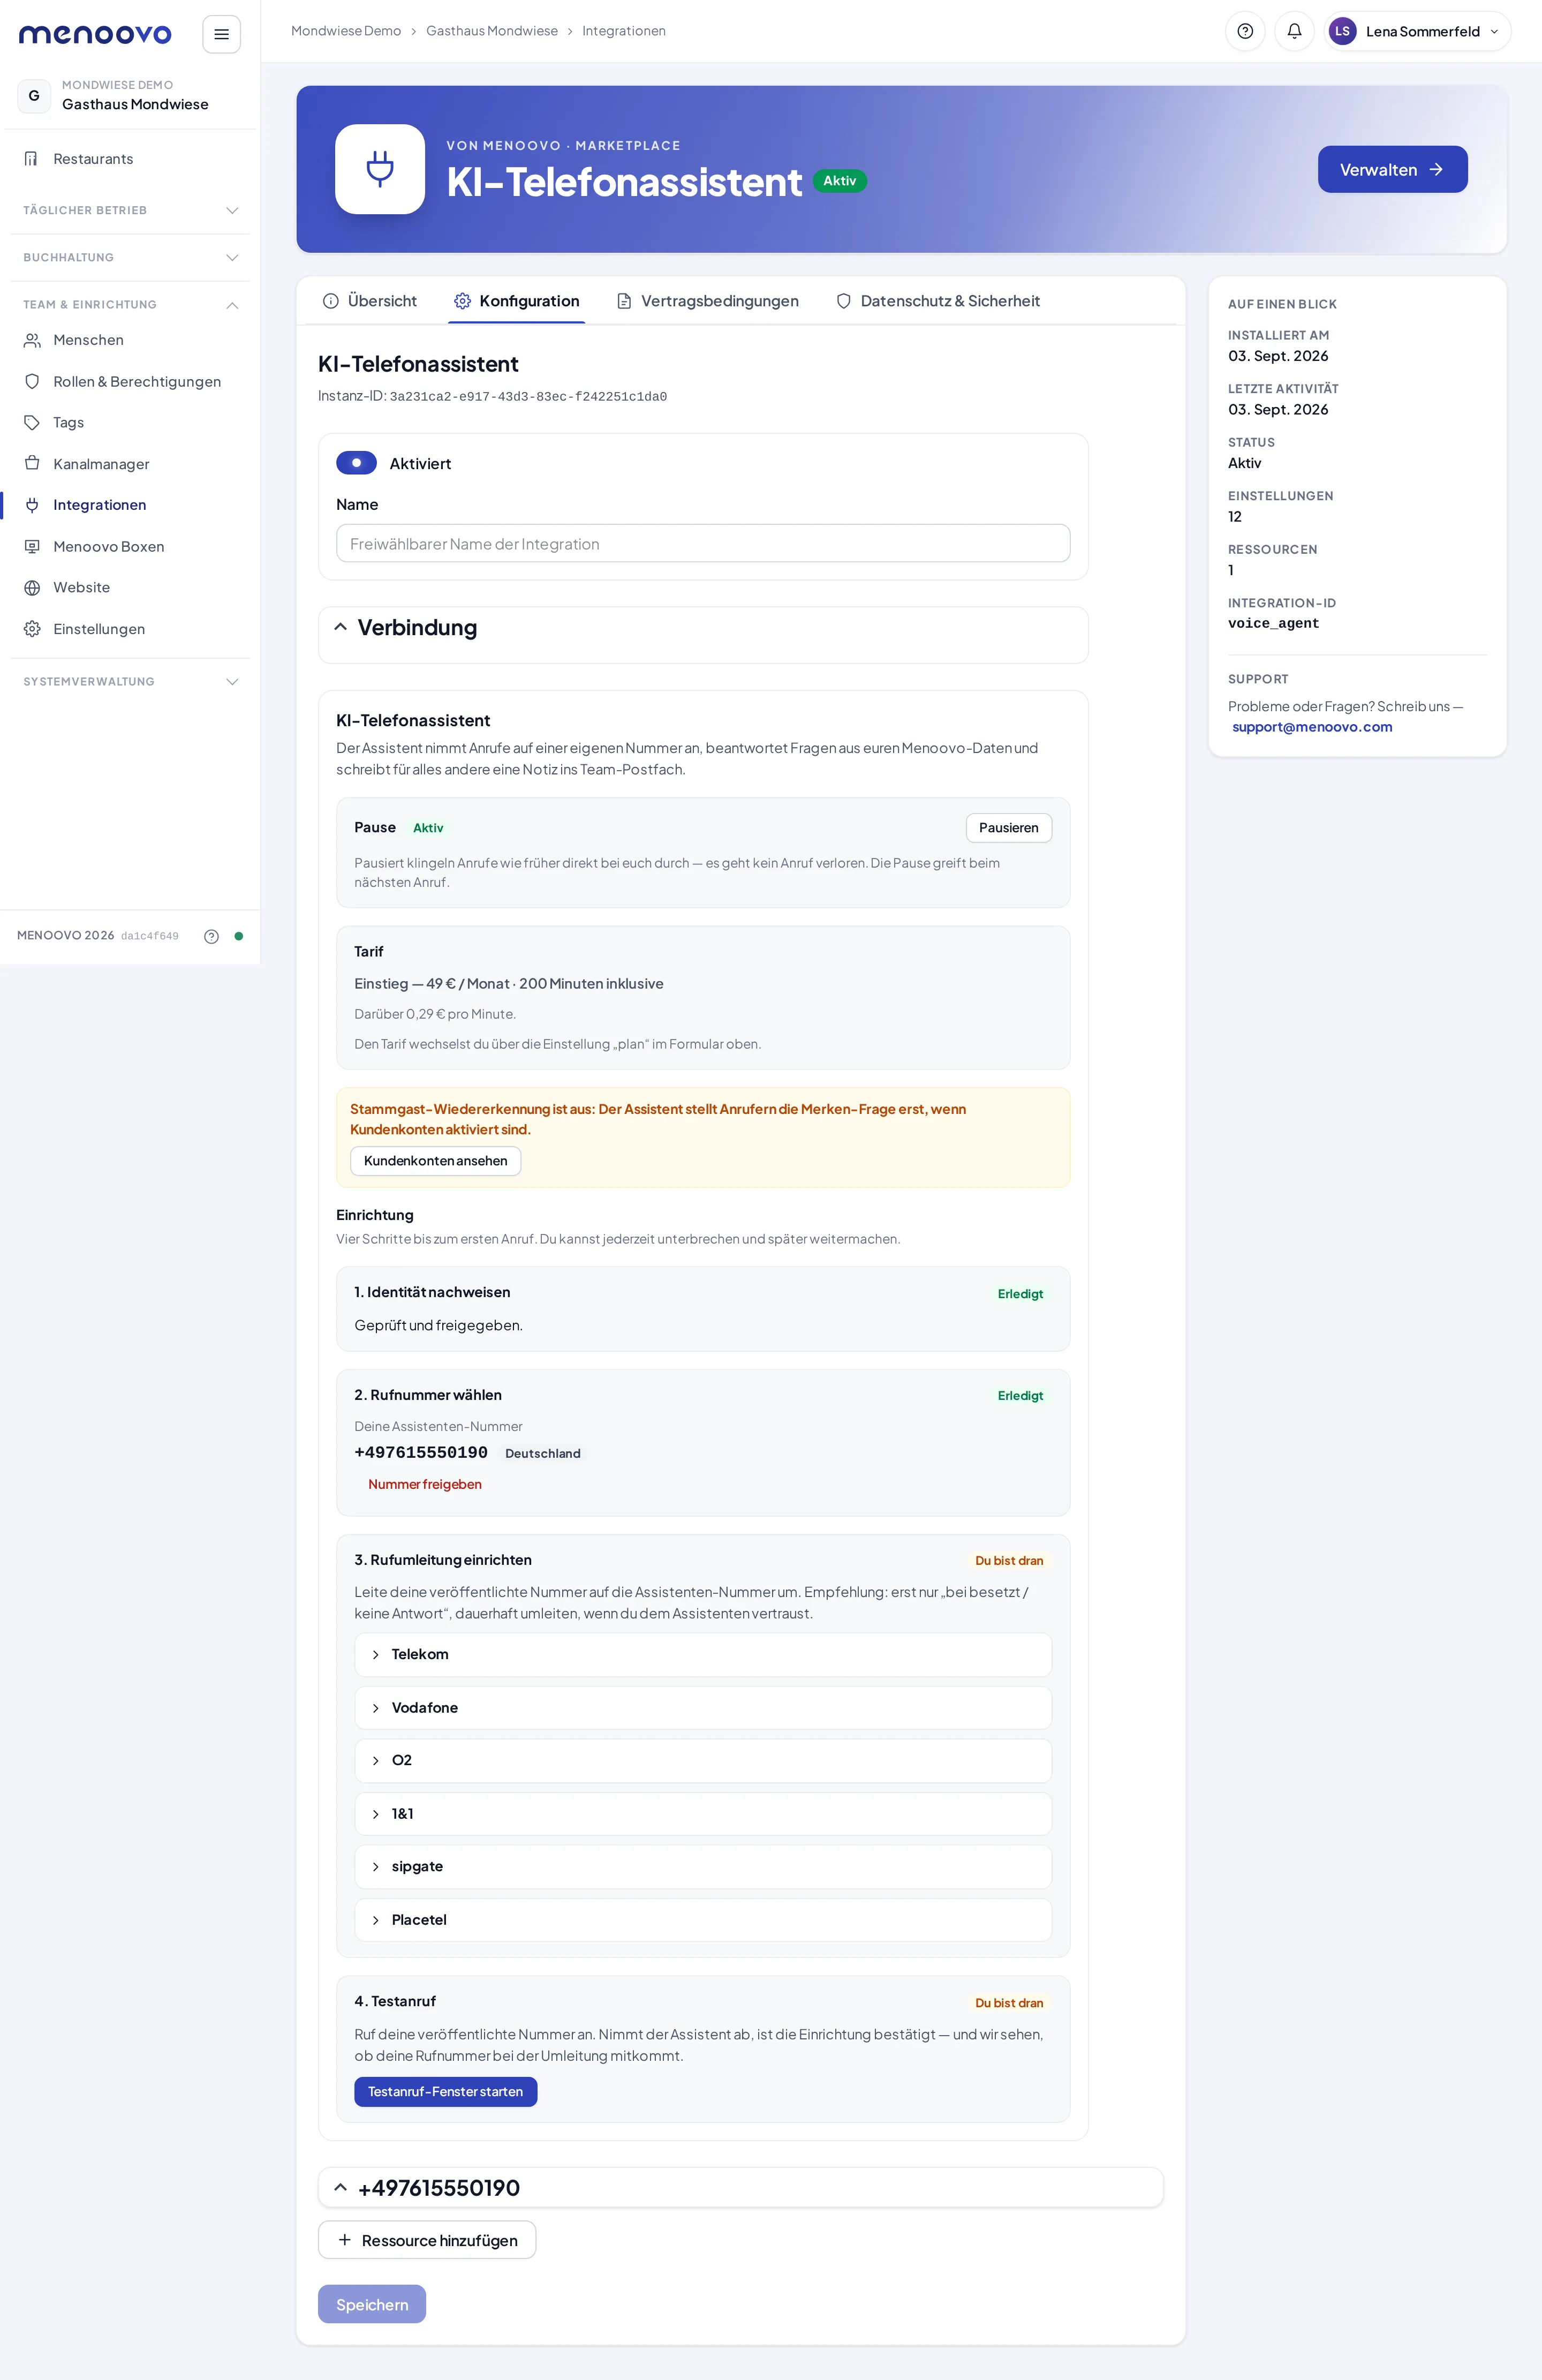1542x2380 pixels.
Task: Collapse the Team & Einrichtung section
Action: [x=130, y=304]
